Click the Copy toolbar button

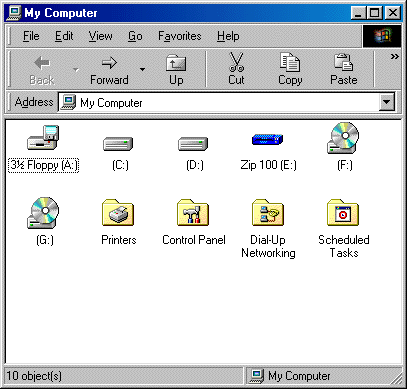(290, 69)
